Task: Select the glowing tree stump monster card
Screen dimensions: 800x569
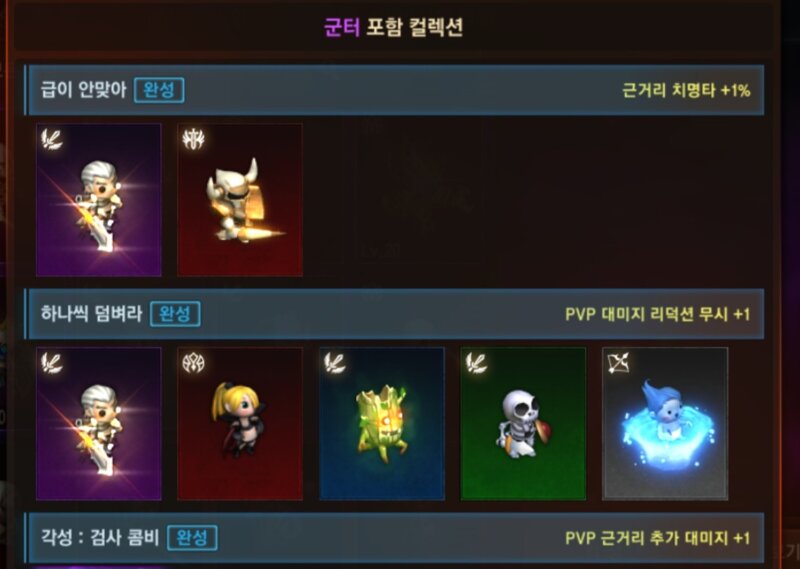Action: coord(382,424)
